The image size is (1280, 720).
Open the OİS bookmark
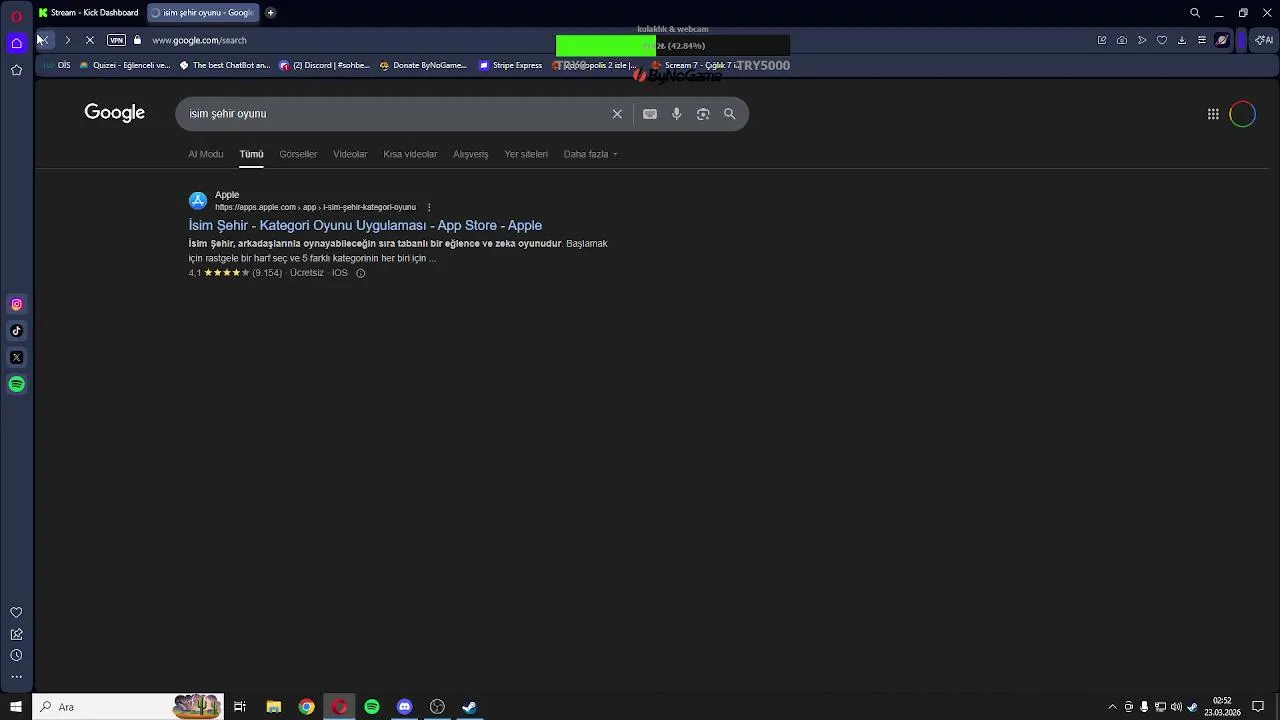[x=57, y=65]
